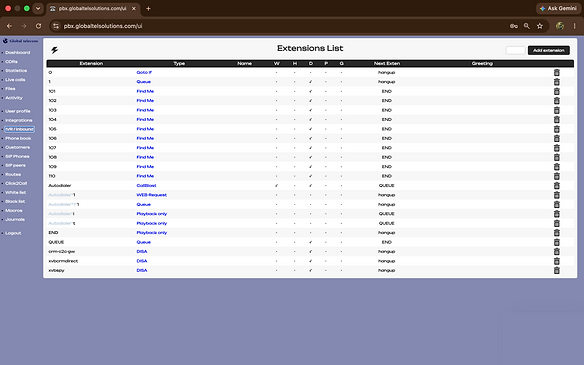Open Integrations in the sidebar
This screenshot has height=365, width=584.
pyautogui.click(x=19, y=120)
